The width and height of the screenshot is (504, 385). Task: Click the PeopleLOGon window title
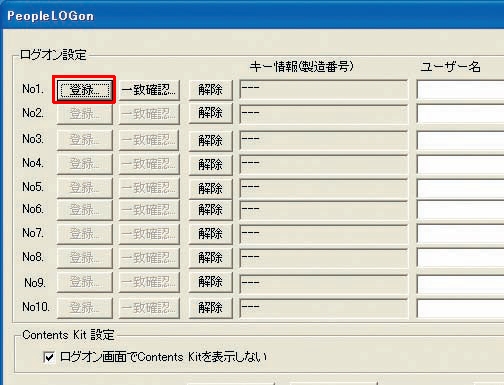tap(51, 16)
